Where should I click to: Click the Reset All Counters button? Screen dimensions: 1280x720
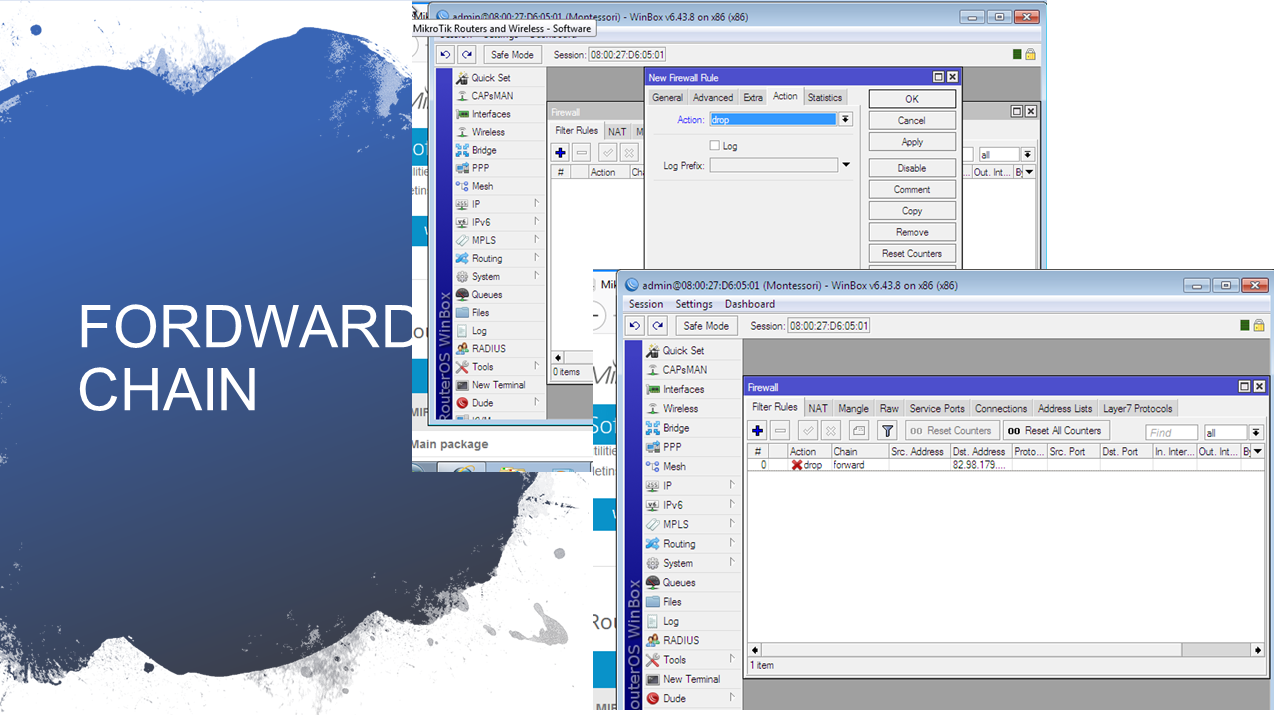coord(1055,431)
